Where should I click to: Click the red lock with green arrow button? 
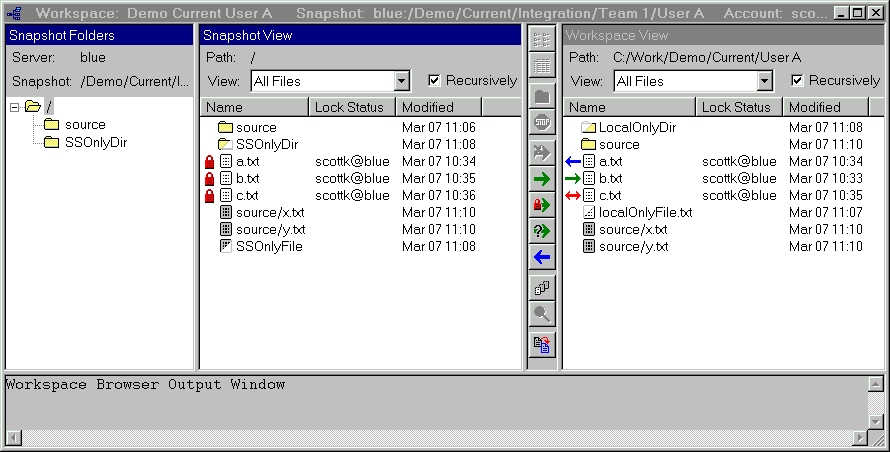point(541,205)
